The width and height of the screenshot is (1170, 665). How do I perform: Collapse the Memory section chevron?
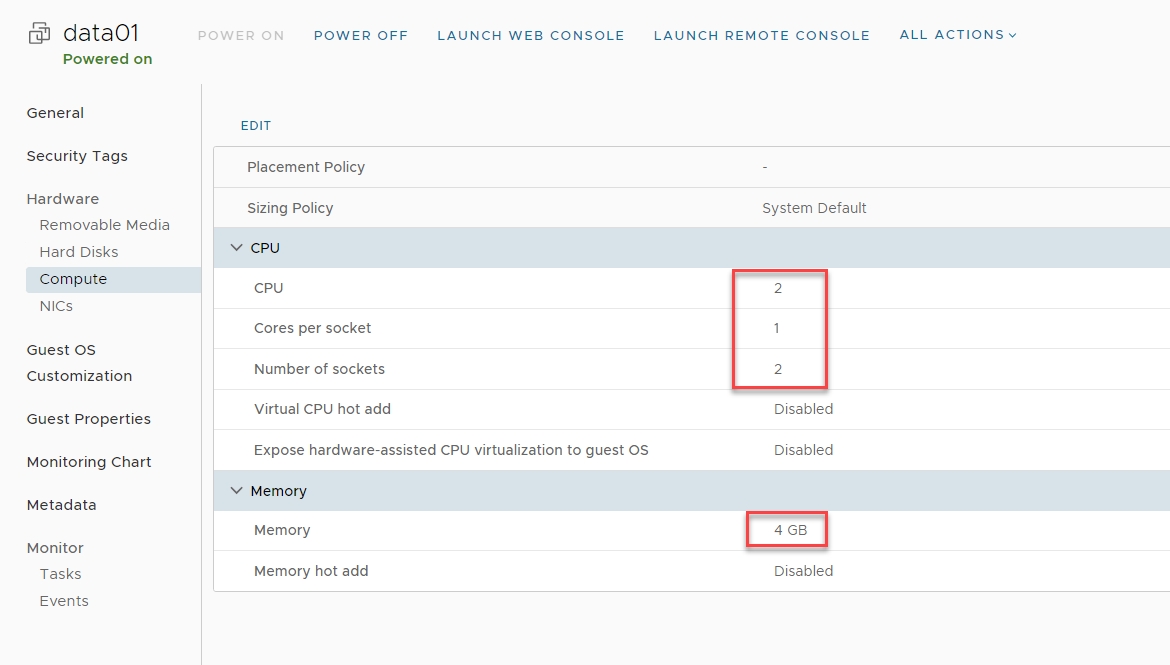pyautogui.click(x=237, y=491)
